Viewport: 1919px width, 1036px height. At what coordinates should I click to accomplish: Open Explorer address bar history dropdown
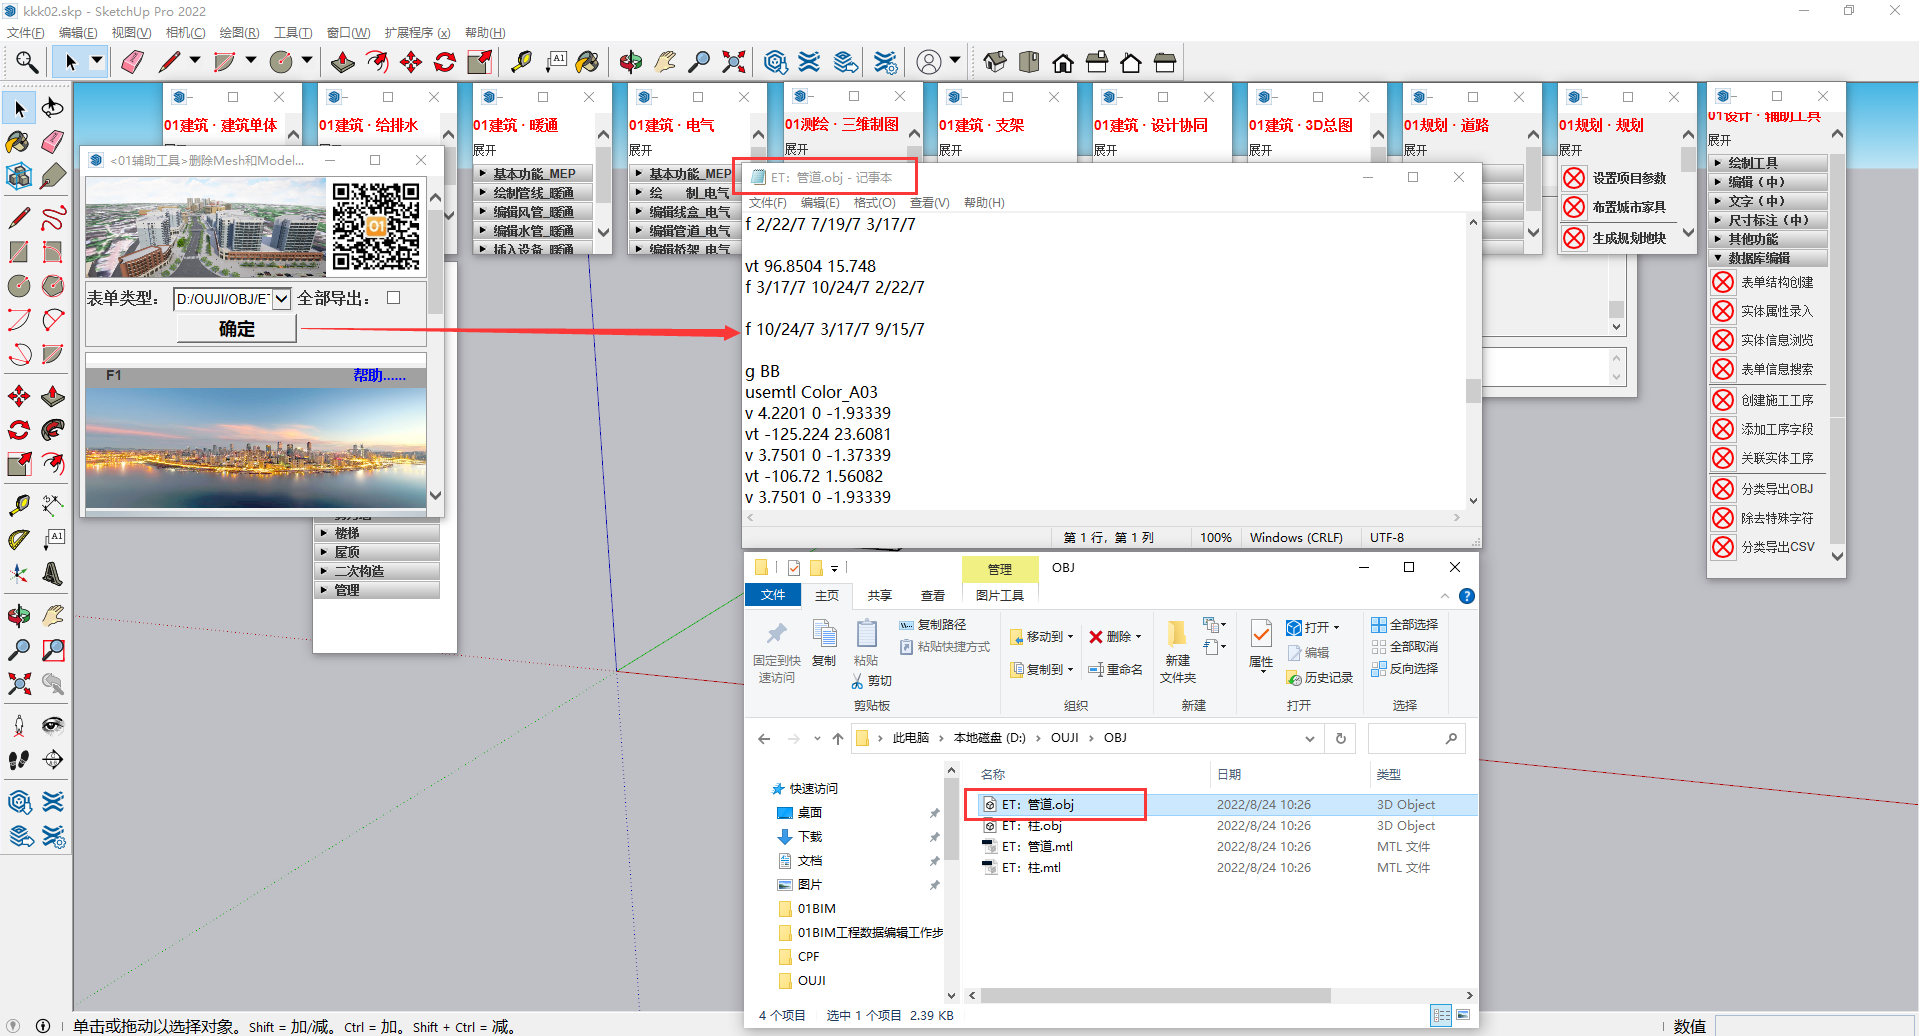click(1309, 739)
